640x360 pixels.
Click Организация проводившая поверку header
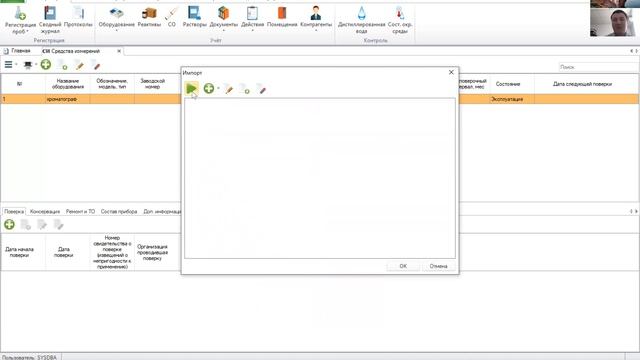coord(152,252)
